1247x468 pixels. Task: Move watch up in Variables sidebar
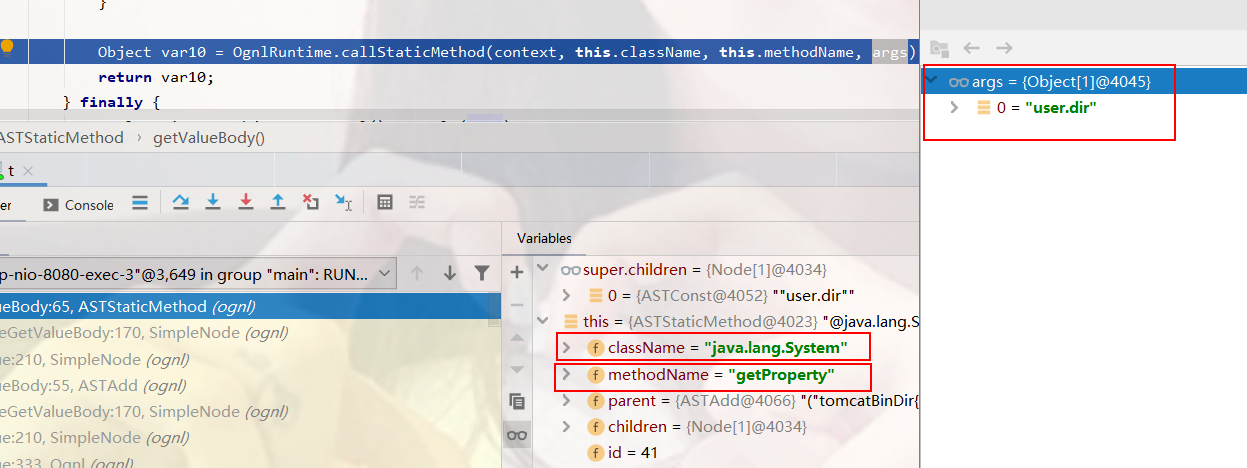[x=517, y=337]
